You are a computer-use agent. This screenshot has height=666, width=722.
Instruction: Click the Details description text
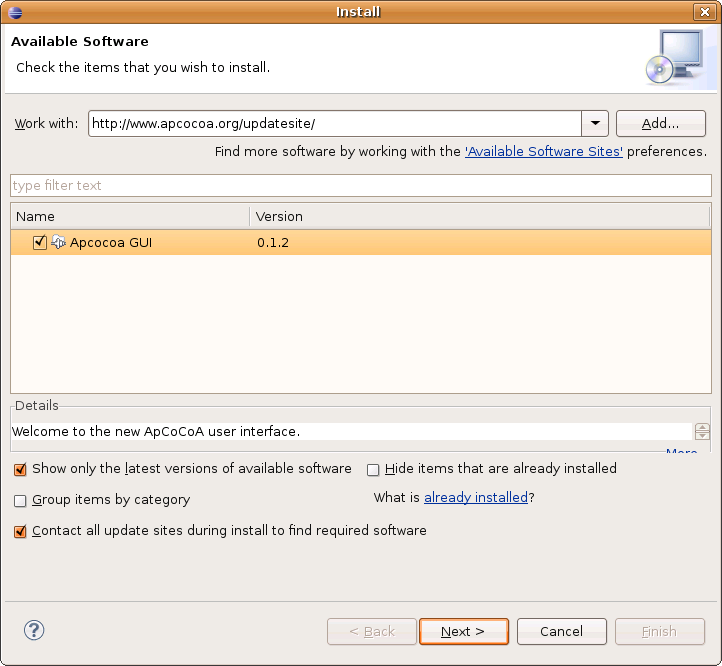tap(156, 432)
